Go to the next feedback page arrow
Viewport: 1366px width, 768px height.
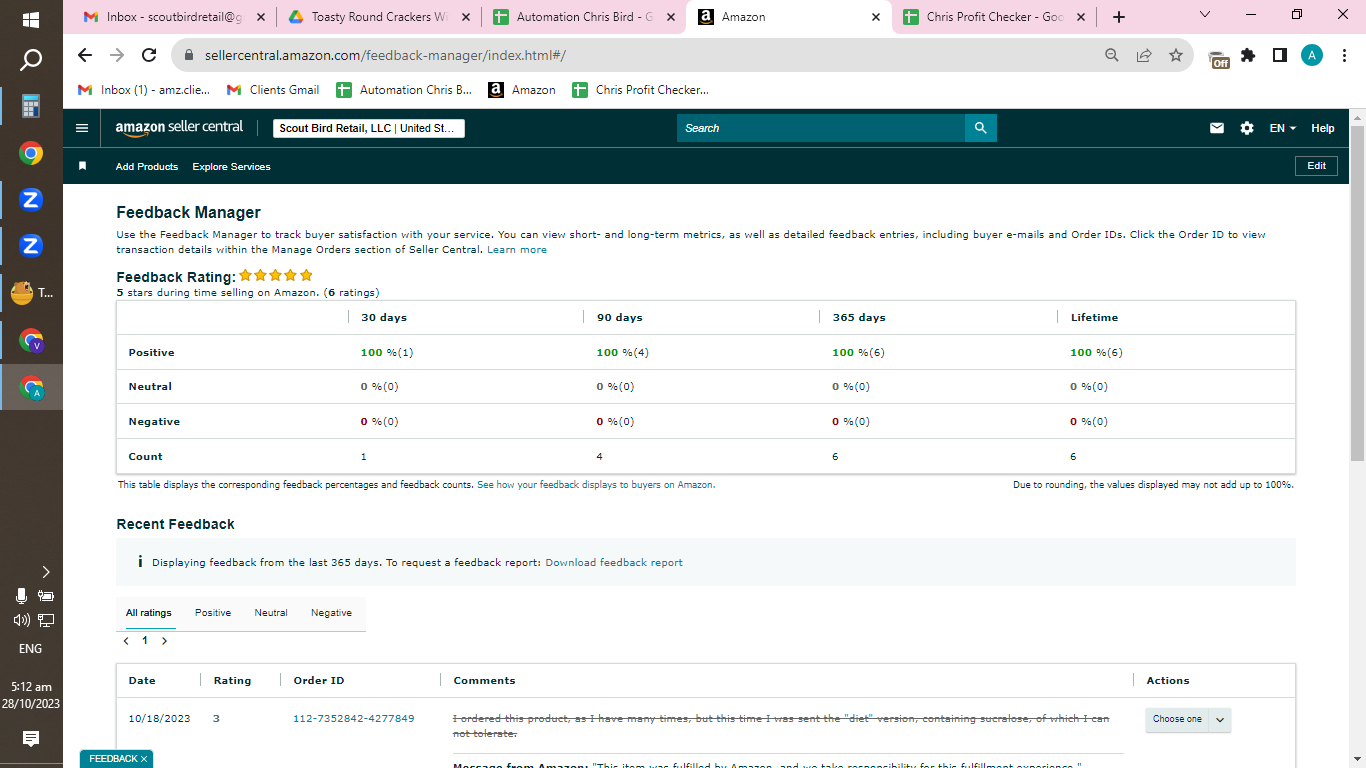(164, 641)
